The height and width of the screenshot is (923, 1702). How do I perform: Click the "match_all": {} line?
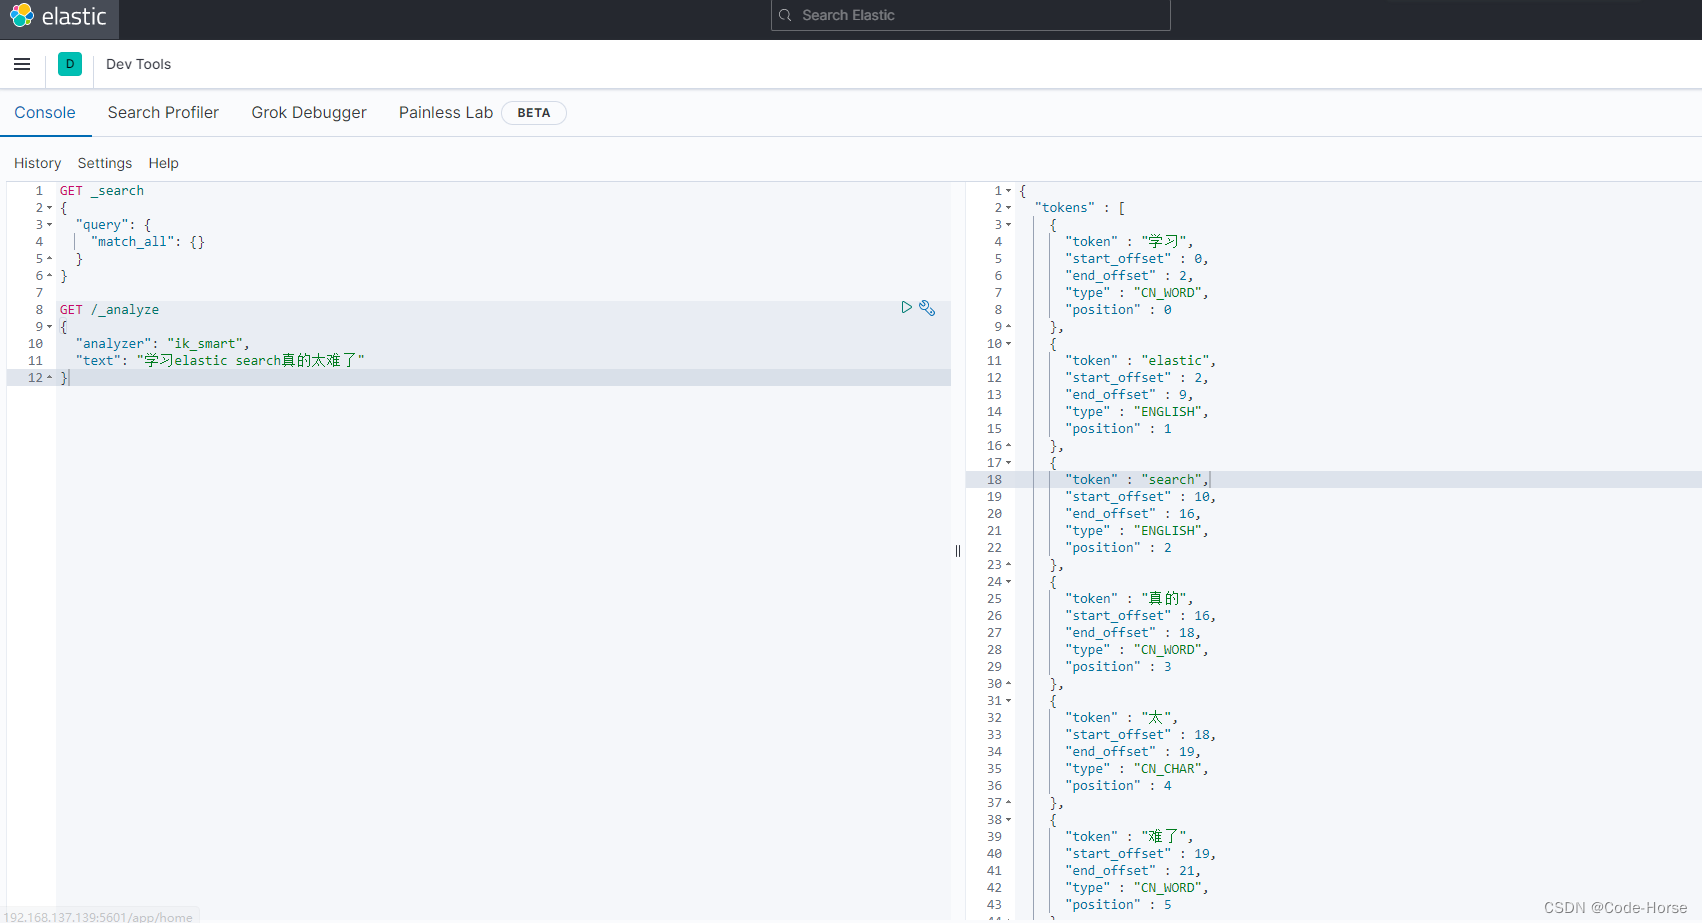148,242
